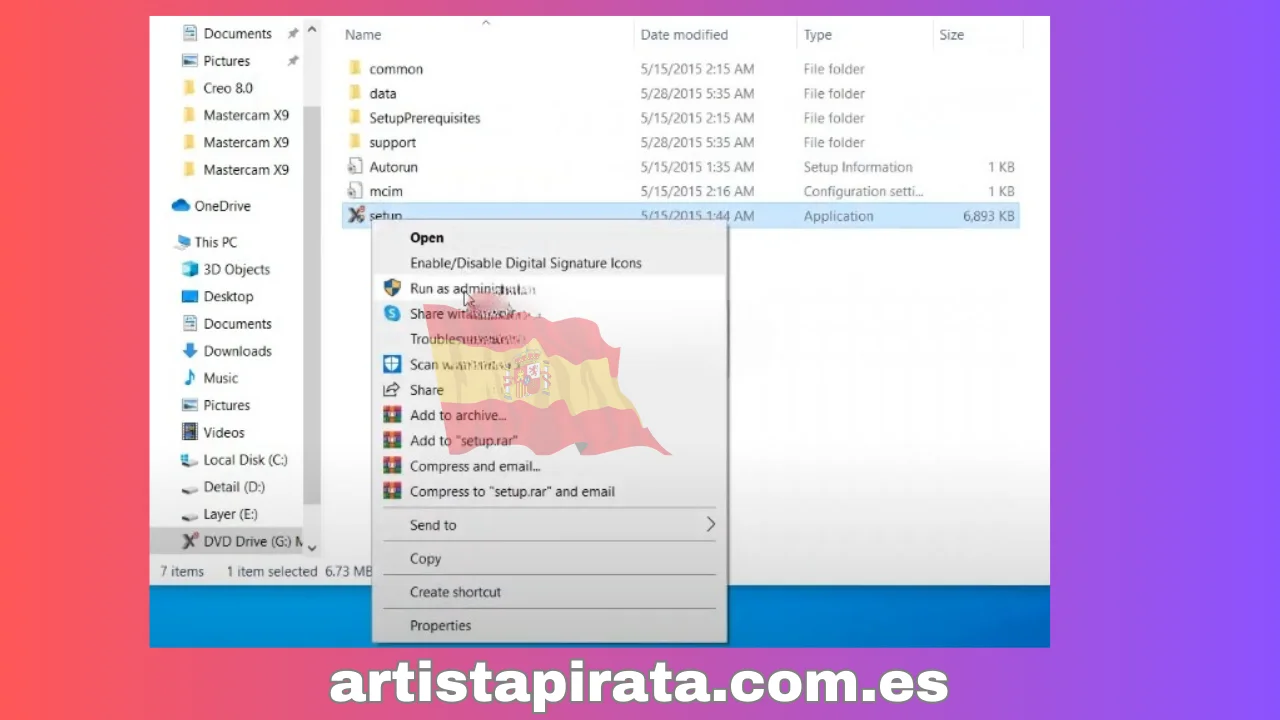Click the This PC computer icon
The height and width of the screenshot is (720, 1280).
pyautogui.click(x=182, y=242)
